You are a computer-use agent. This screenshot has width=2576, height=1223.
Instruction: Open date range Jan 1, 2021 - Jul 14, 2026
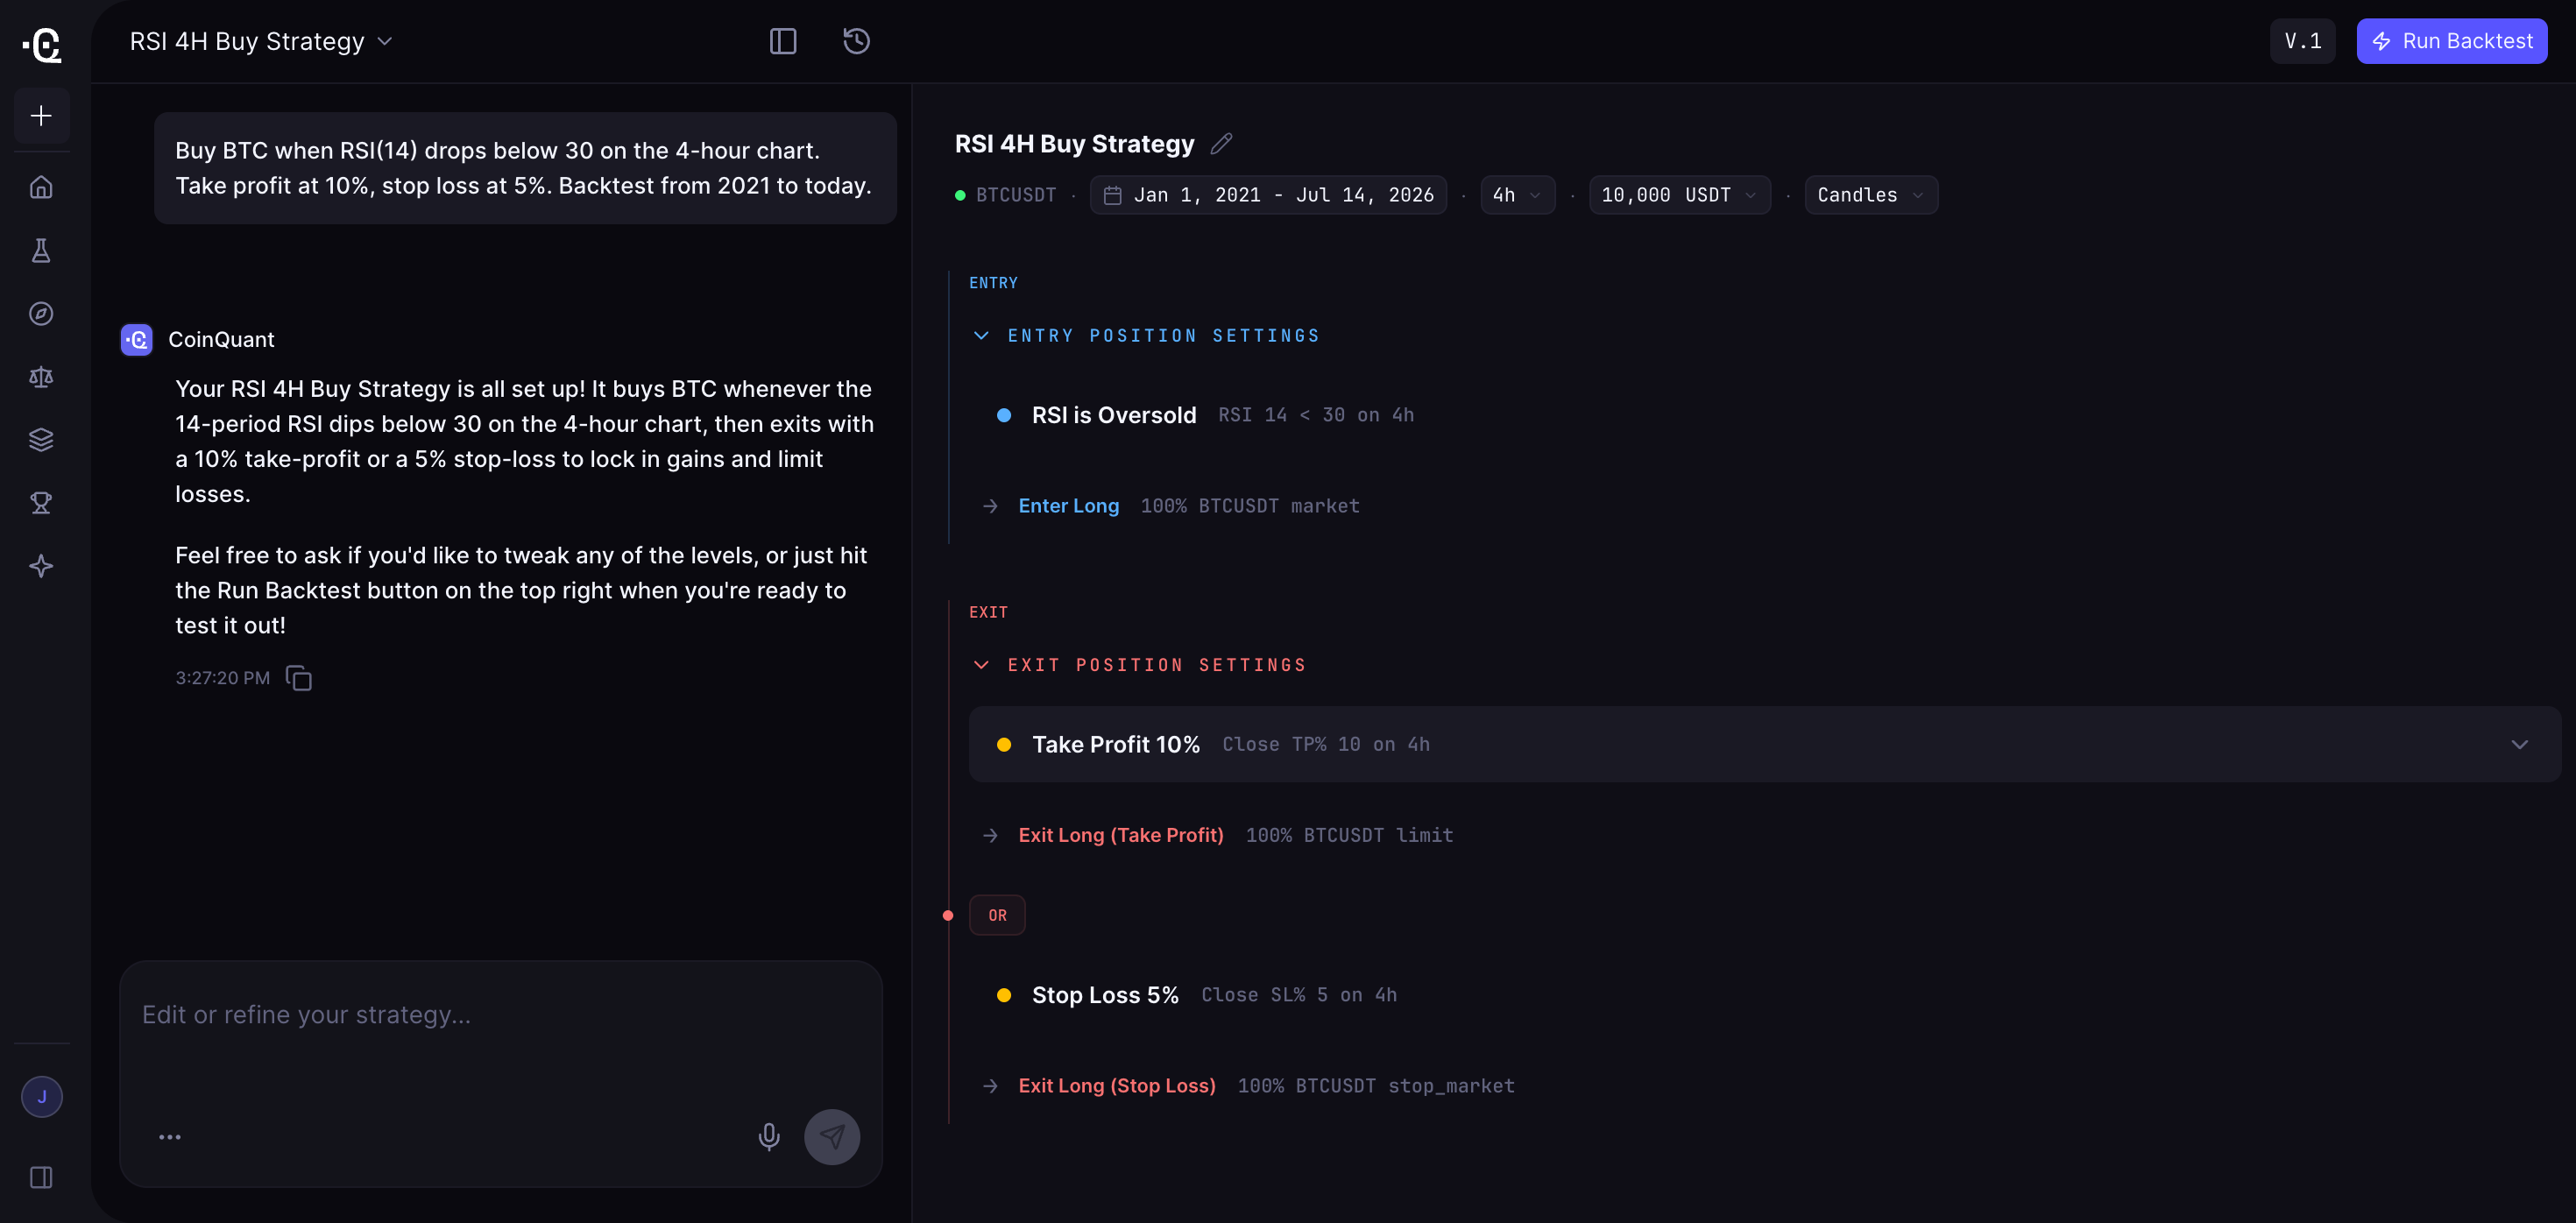click(1268, 195)
